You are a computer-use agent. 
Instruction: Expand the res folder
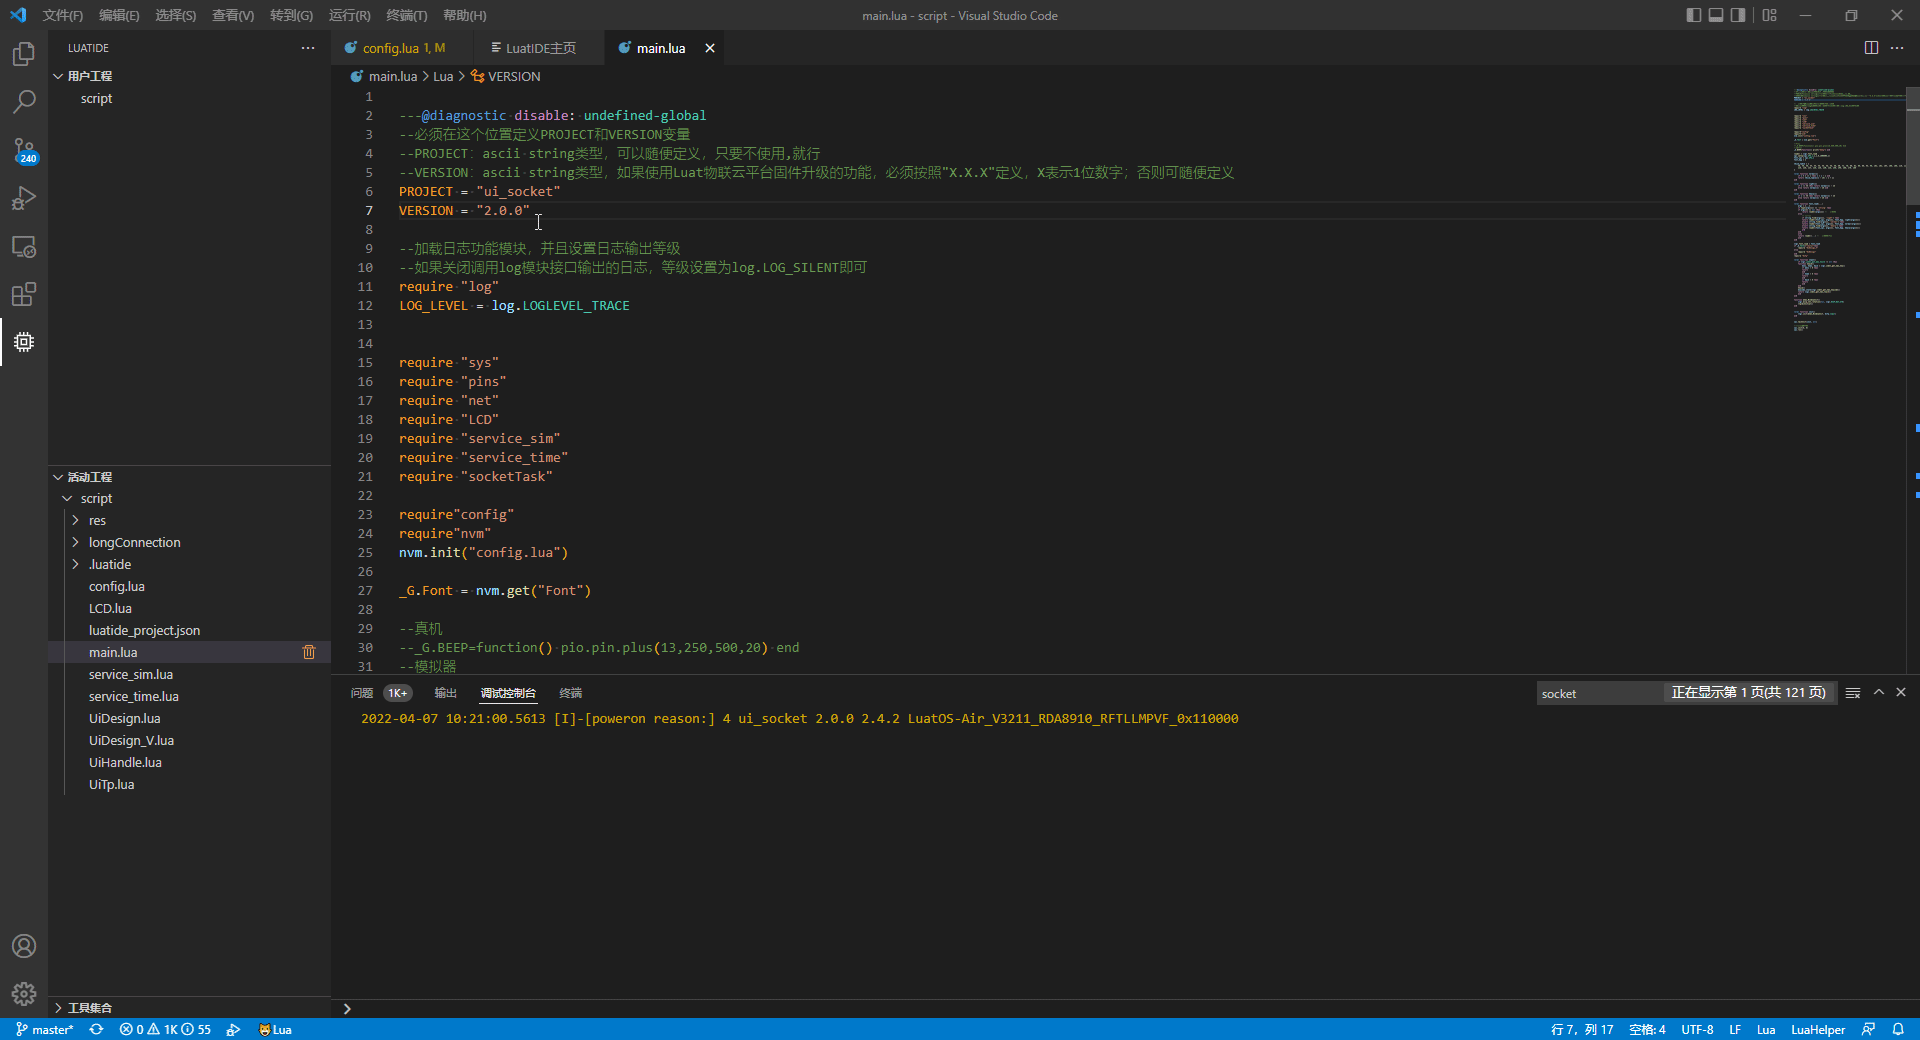click(x=75, y=520)
